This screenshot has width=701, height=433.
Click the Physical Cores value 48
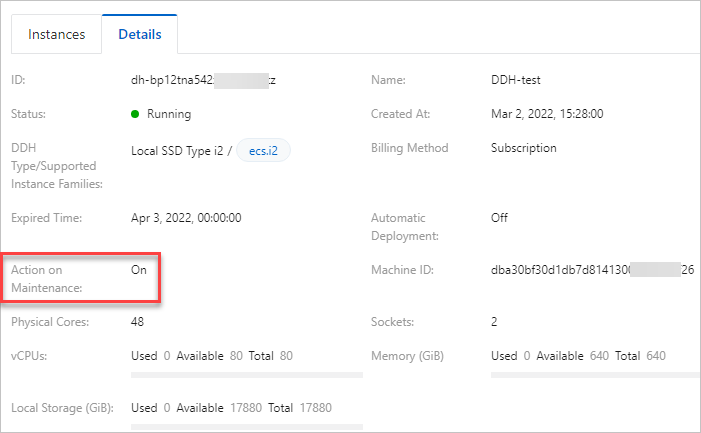[x=137, y=322]
